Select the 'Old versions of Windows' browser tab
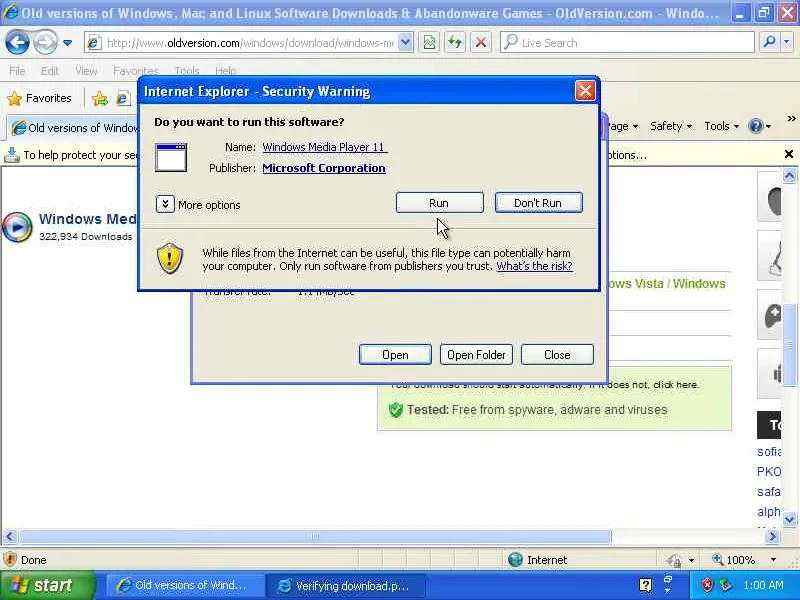Screen dimensions: 800x600 [x=74, y=128]
